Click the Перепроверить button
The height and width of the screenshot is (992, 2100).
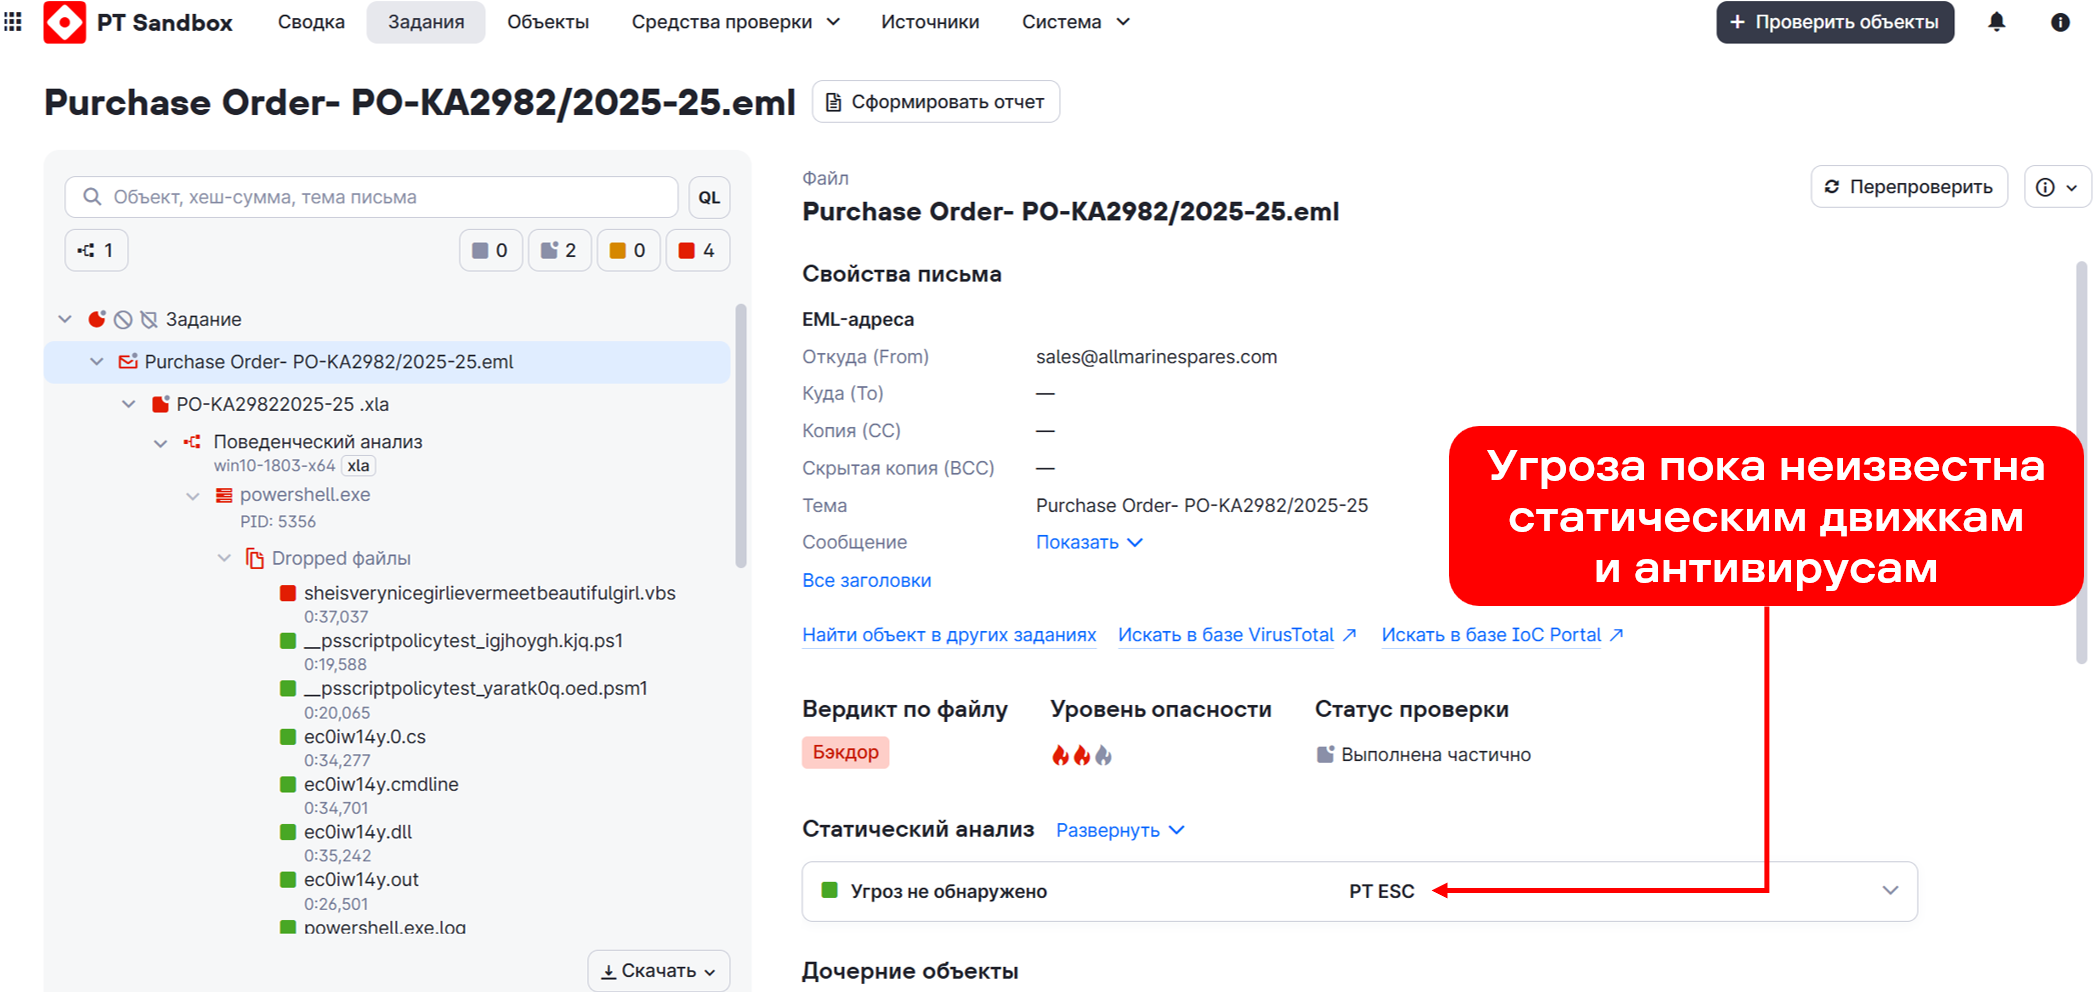pyautogui.click(x=1909, y=187)
